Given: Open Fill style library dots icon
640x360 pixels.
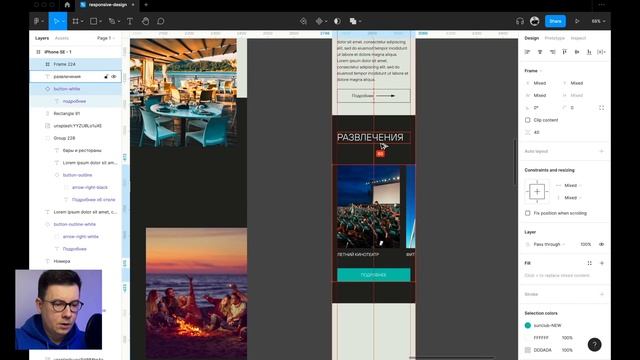Looking at the screenshot, I should (x=589, y=263).
